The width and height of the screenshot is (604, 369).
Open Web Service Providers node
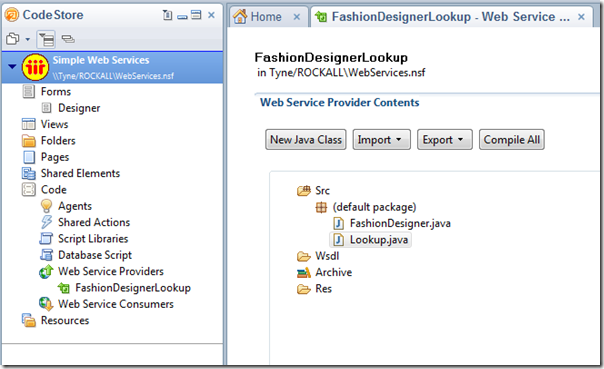[x=111, y=272]
